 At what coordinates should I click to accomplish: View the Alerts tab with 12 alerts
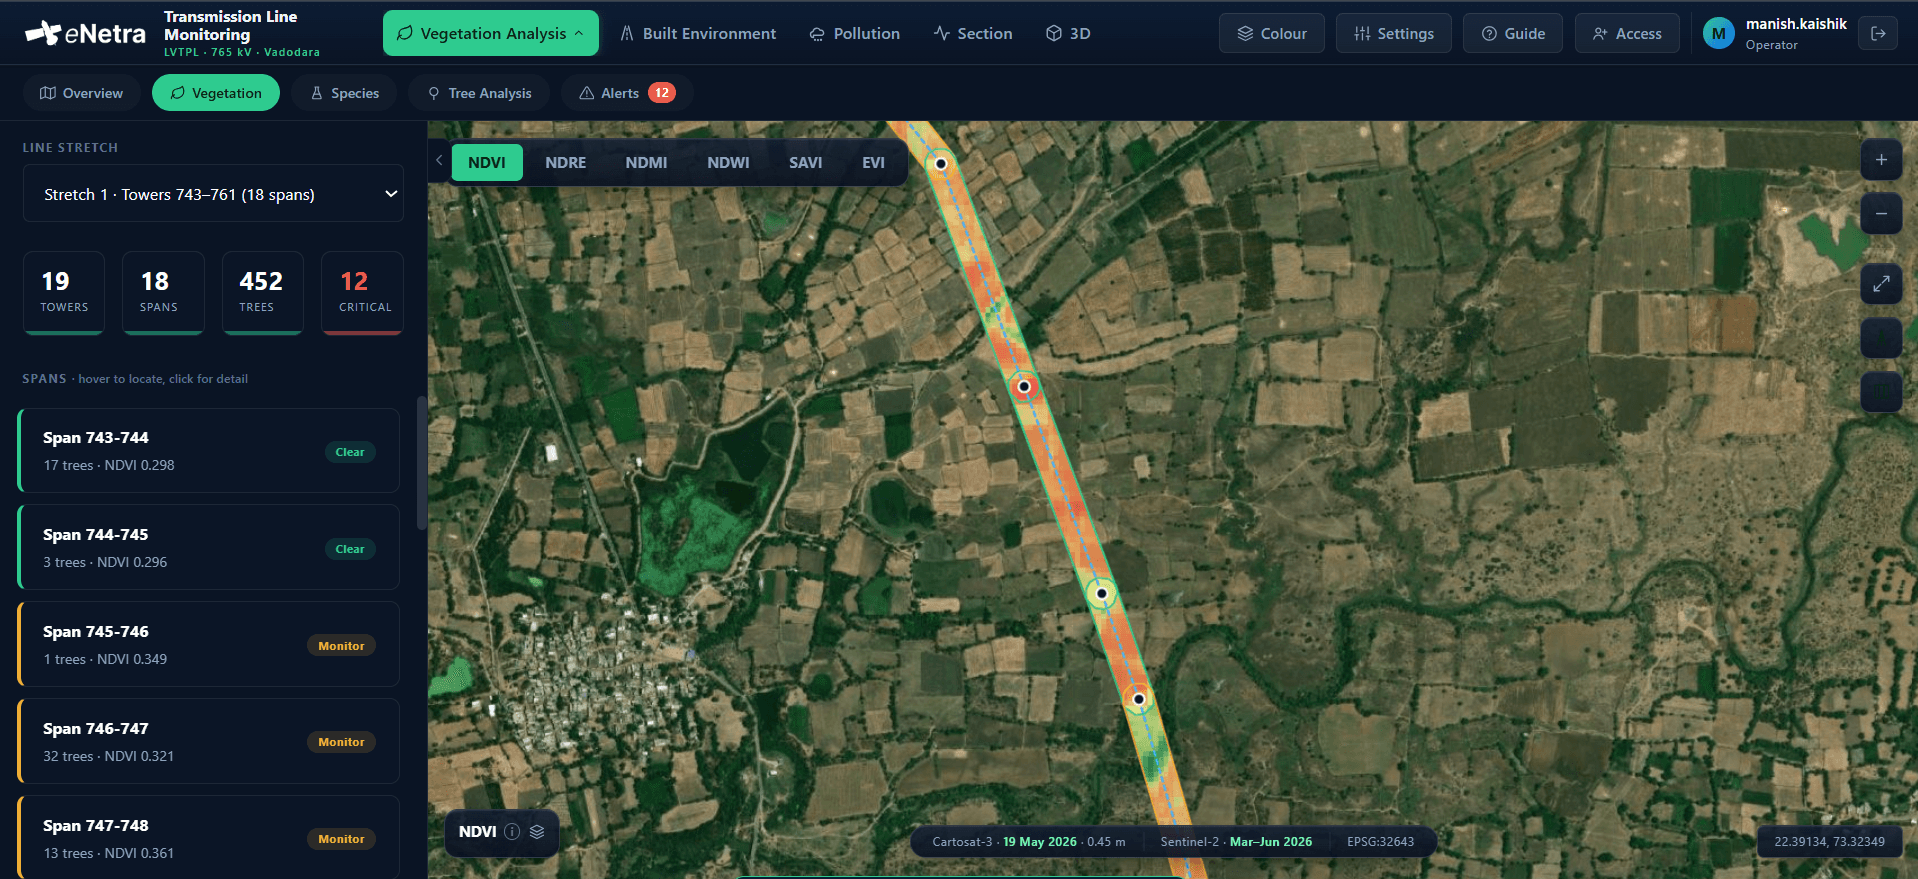(627, 93)
